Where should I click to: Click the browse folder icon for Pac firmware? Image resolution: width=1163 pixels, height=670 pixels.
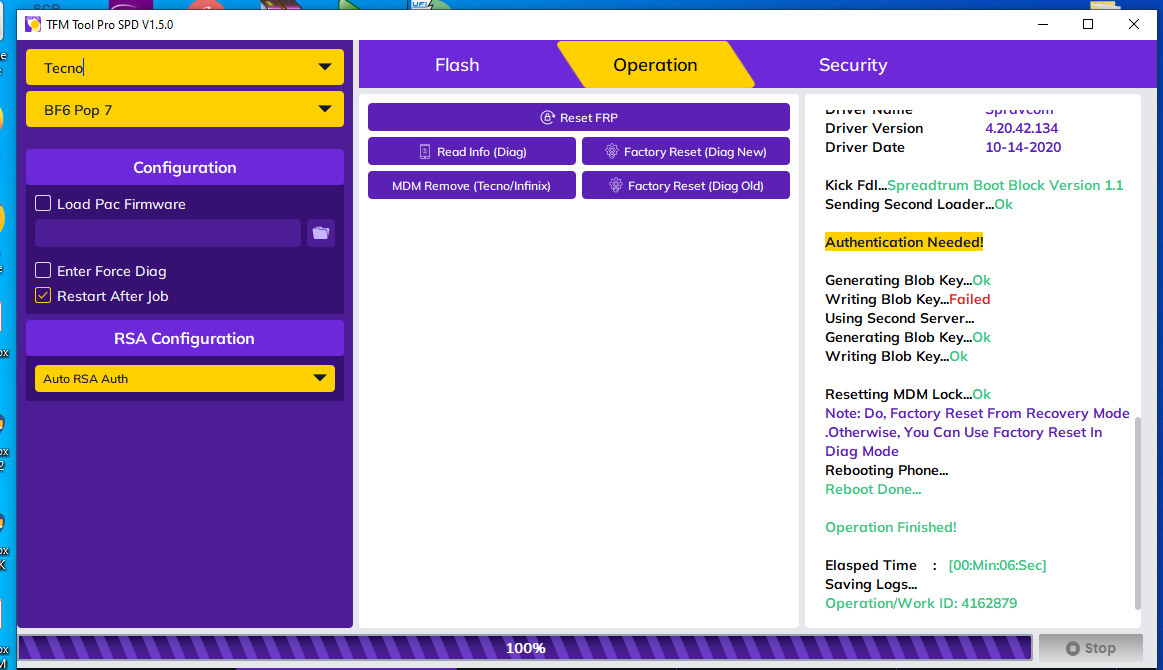[320, 233]
